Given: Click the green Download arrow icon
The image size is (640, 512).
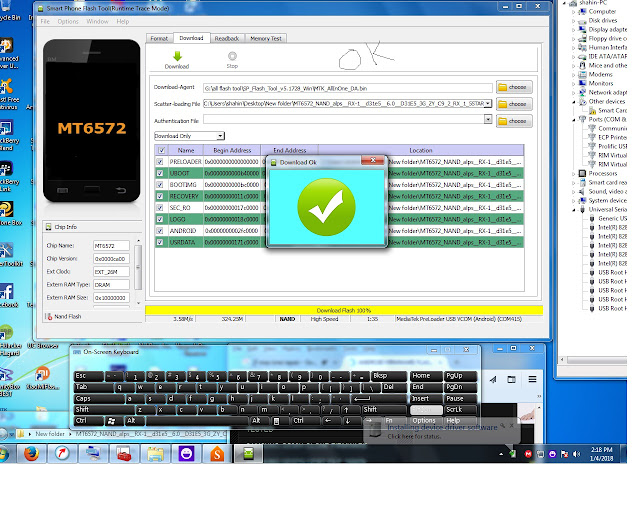Looking at the screenshot, I should pos(177,56).
